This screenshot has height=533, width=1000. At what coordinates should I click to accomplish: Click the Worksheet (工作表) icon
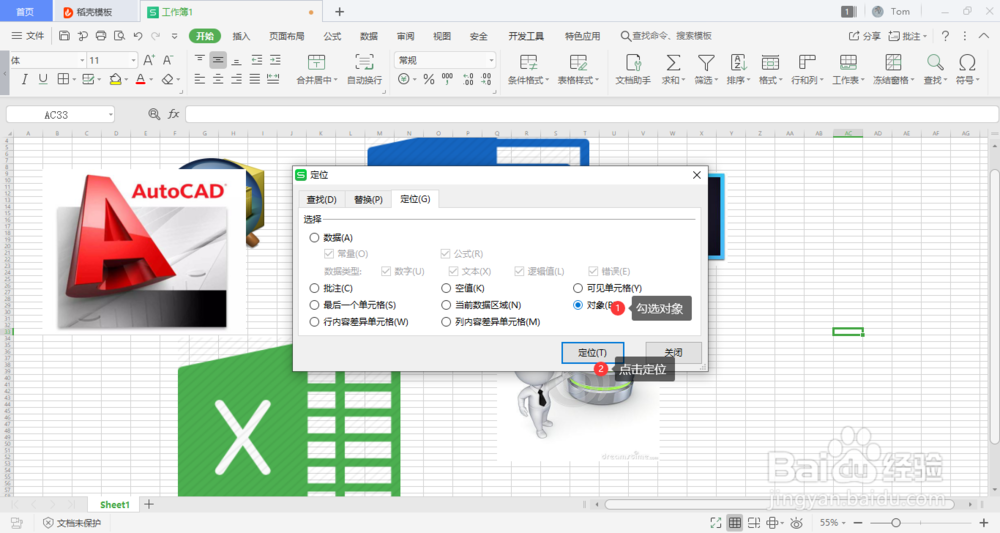pos(848,62)
